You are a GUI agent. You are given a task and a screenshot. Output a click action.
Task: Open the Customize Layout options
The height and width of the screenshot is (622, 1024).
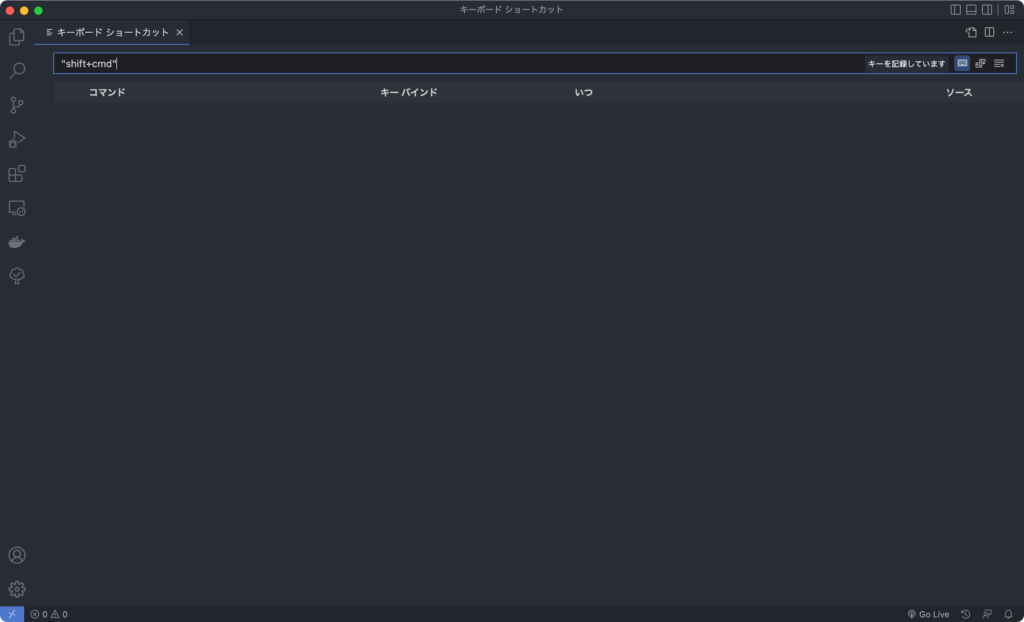point(1011,9)
